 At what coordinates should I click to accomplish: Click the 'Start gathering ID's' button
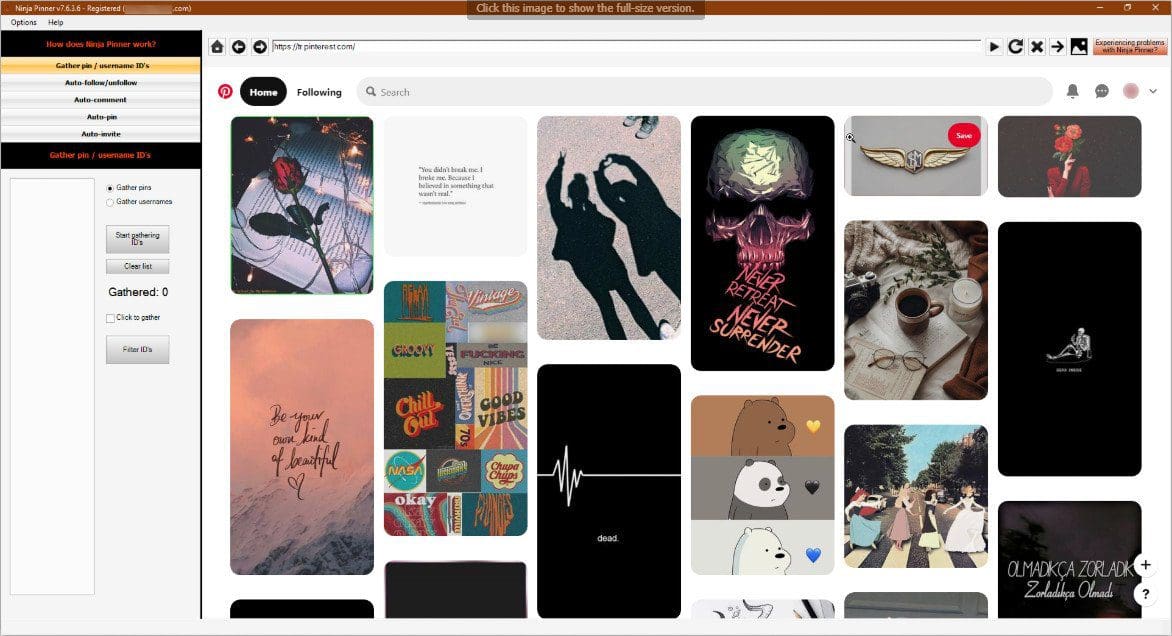click(x=137, y=238)
